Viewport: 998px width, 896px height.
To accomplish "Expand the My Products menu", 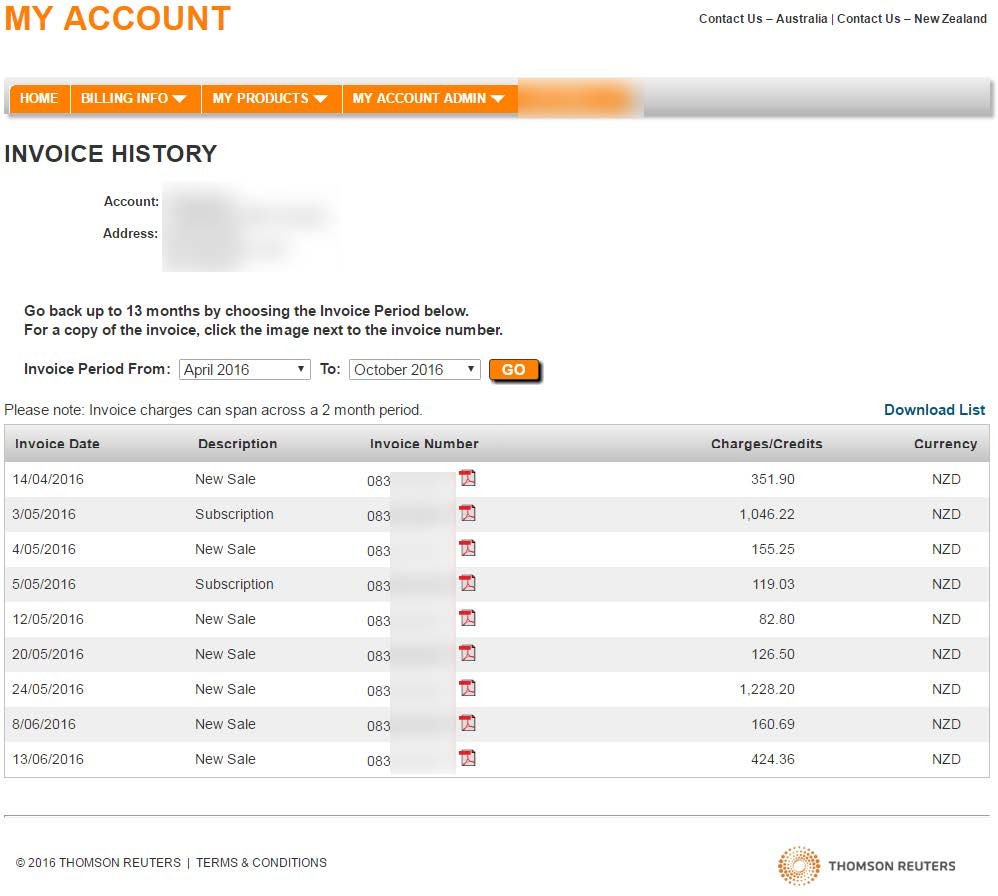I will 270,98.
